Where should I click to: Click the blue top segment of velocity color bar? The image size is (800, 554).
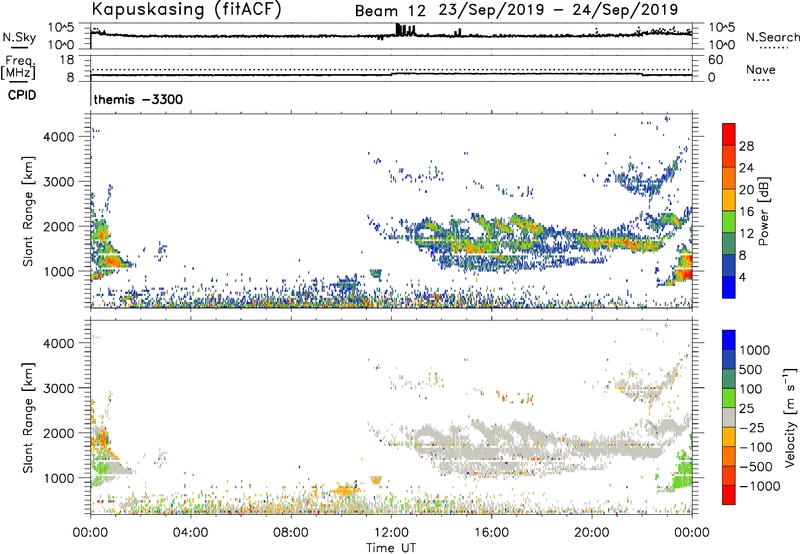point(729,340)
